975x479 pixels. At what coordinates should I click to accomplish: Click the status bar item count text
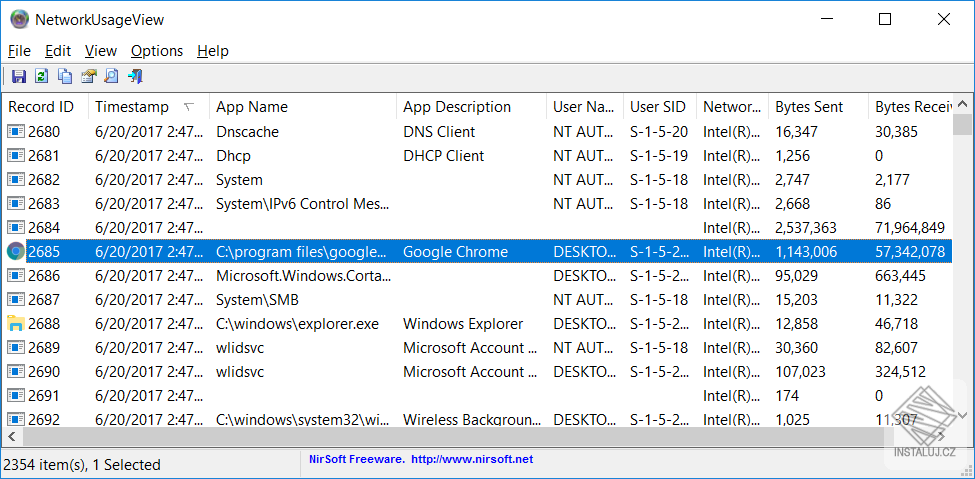coord(82,465)
